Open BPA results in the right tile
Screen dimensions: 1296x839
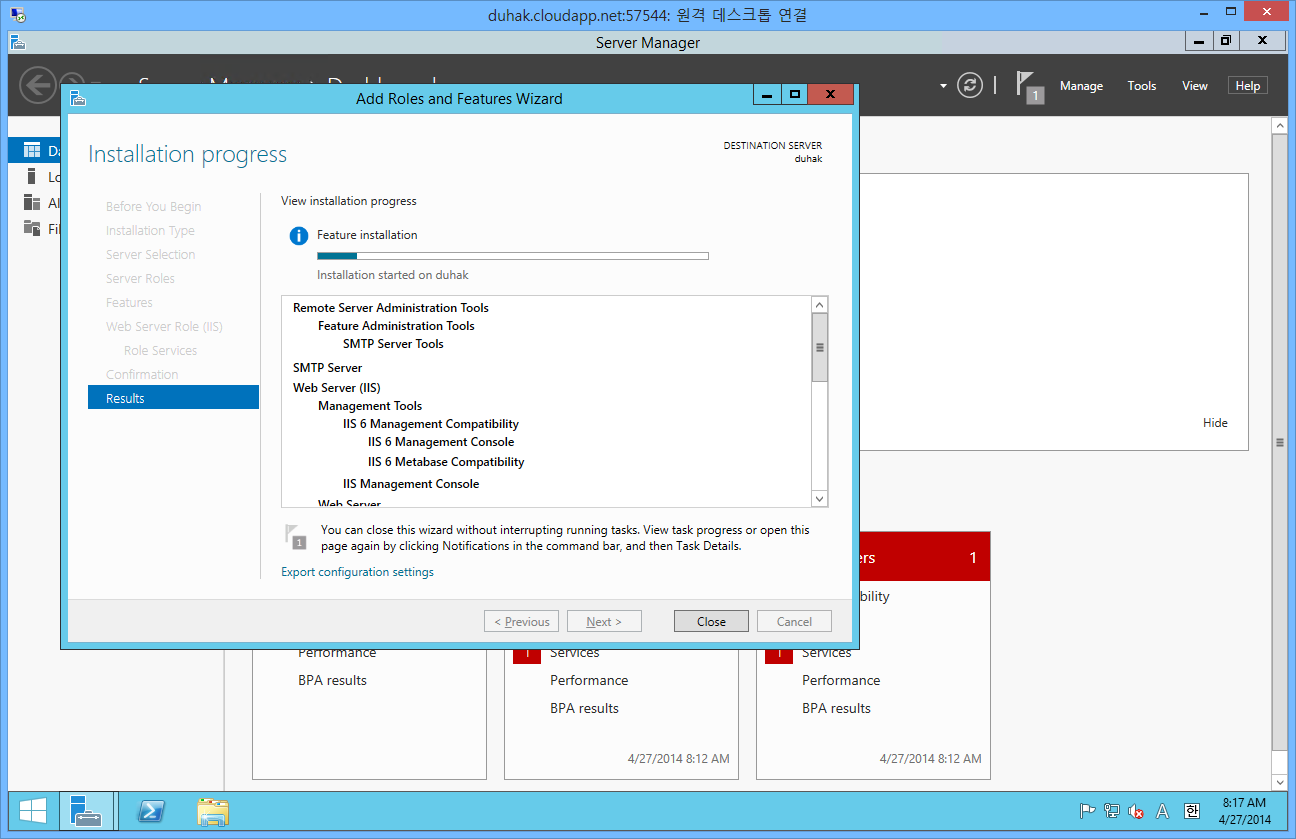(x=836, y=708)
